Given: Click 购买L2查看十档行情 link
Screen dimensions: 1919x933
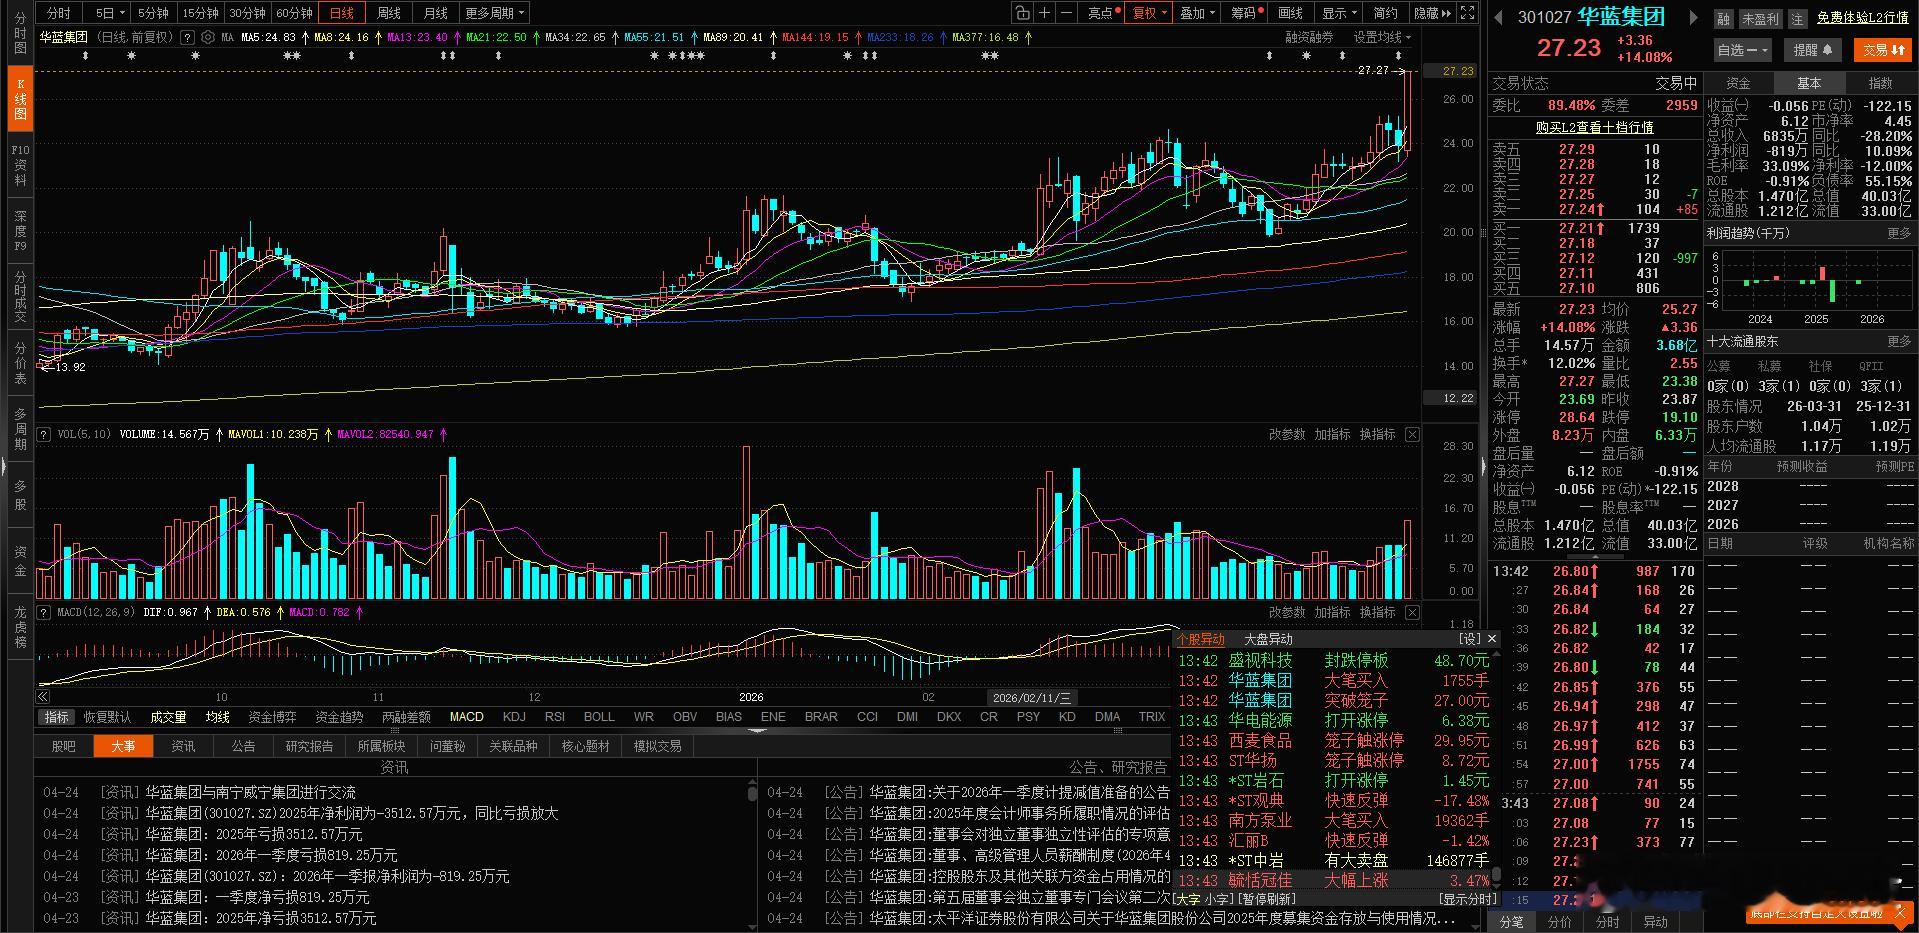Looking at the screenshot, I should tap(1594, 127).
